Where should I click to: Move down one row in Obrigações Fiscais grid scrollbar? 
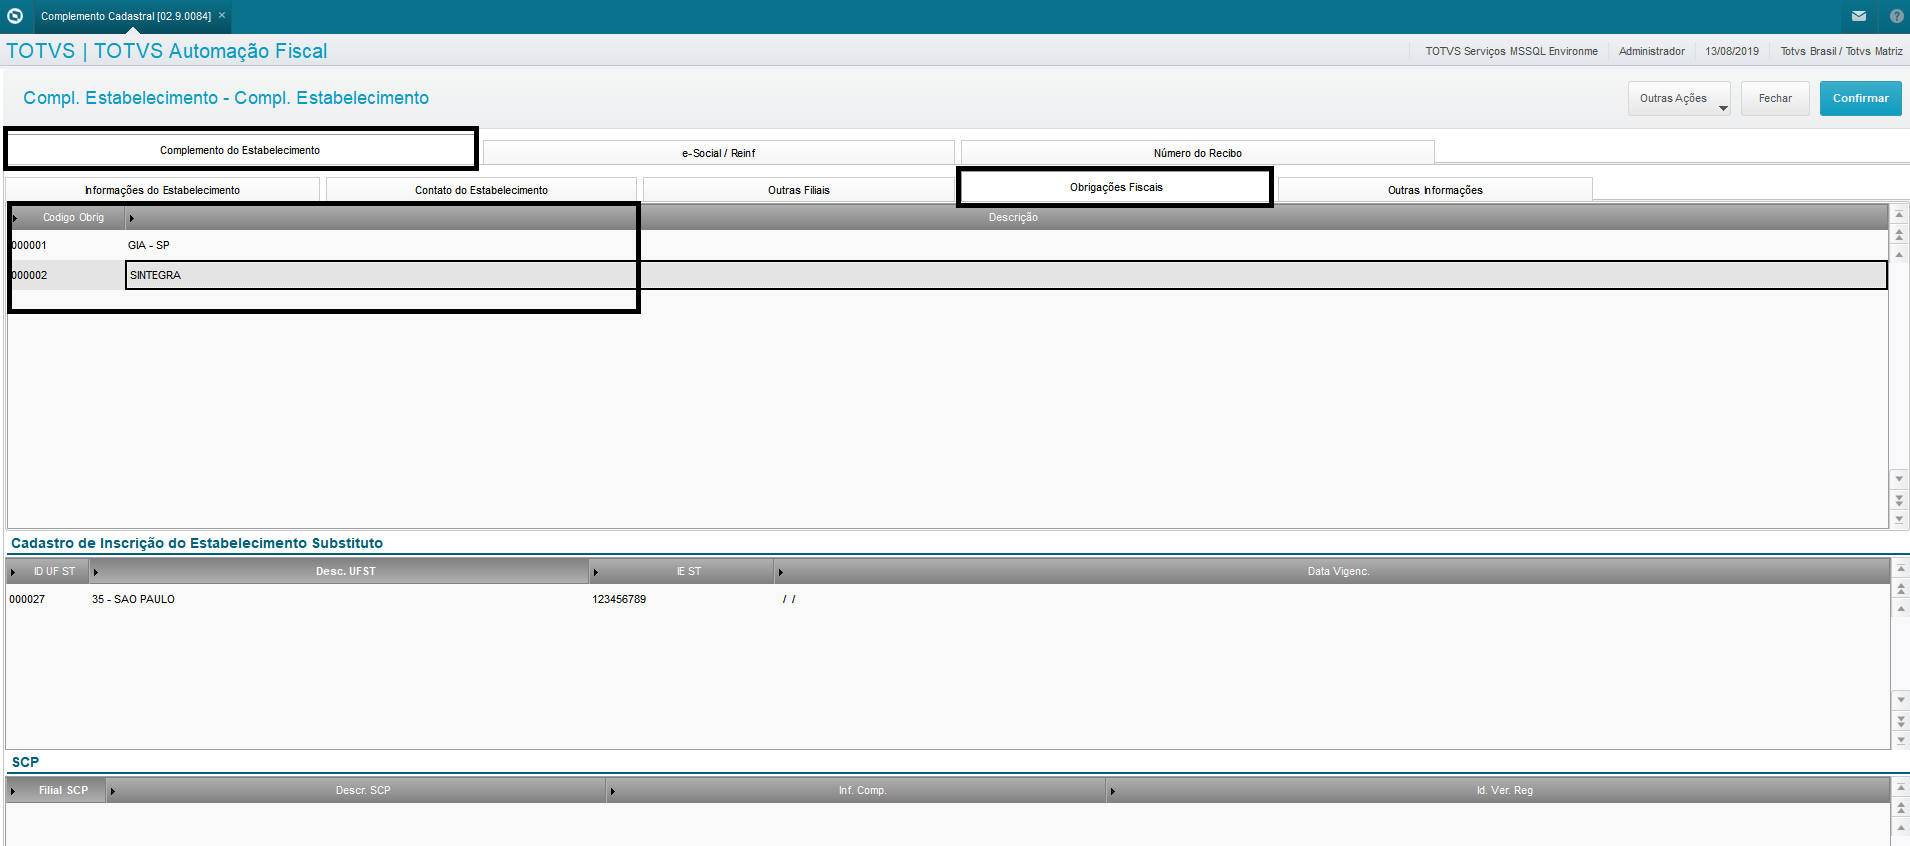(1899, 479)
